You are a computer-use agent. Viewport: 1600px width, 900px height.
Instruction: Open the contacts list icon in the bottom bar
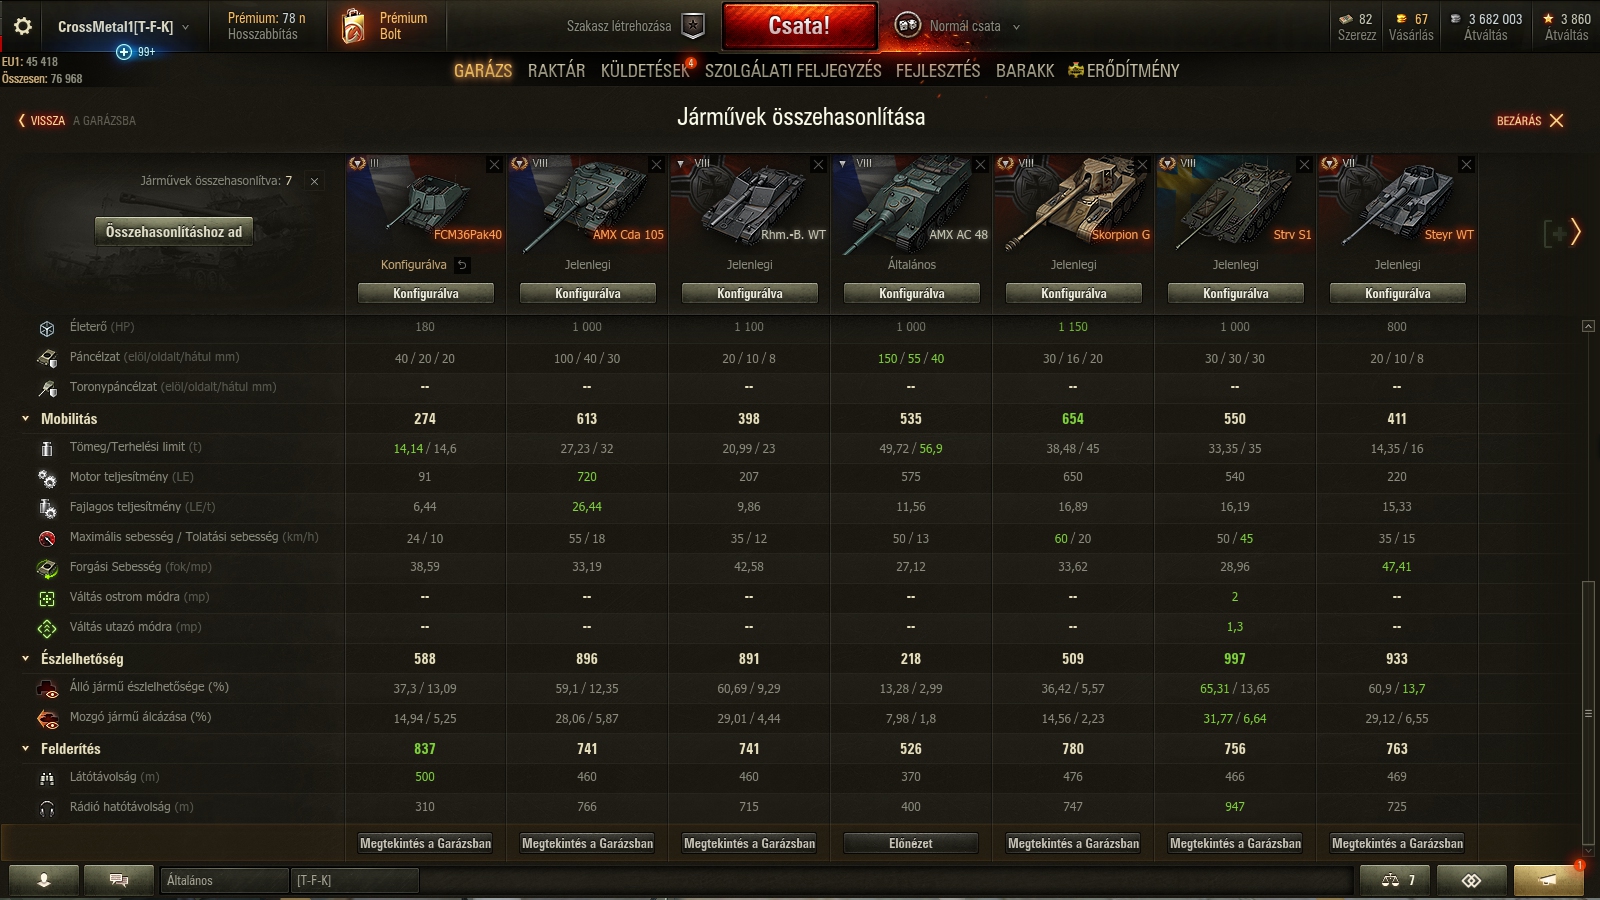coord(44,880)
